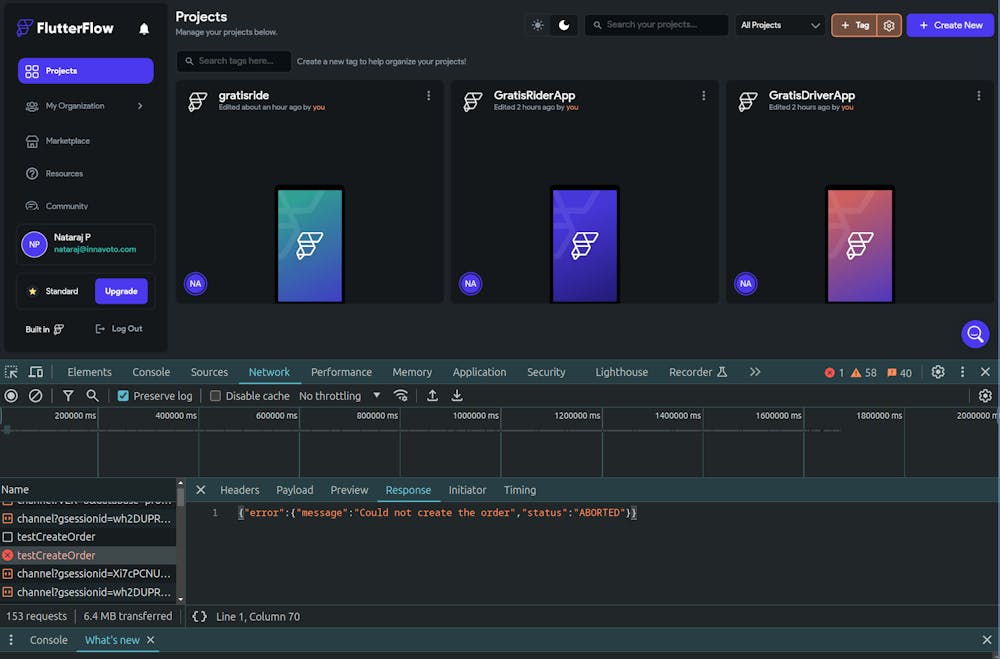Click the network timeline overview
The width and height of the screenshot is (1000, 659).
tap(500, 445)
